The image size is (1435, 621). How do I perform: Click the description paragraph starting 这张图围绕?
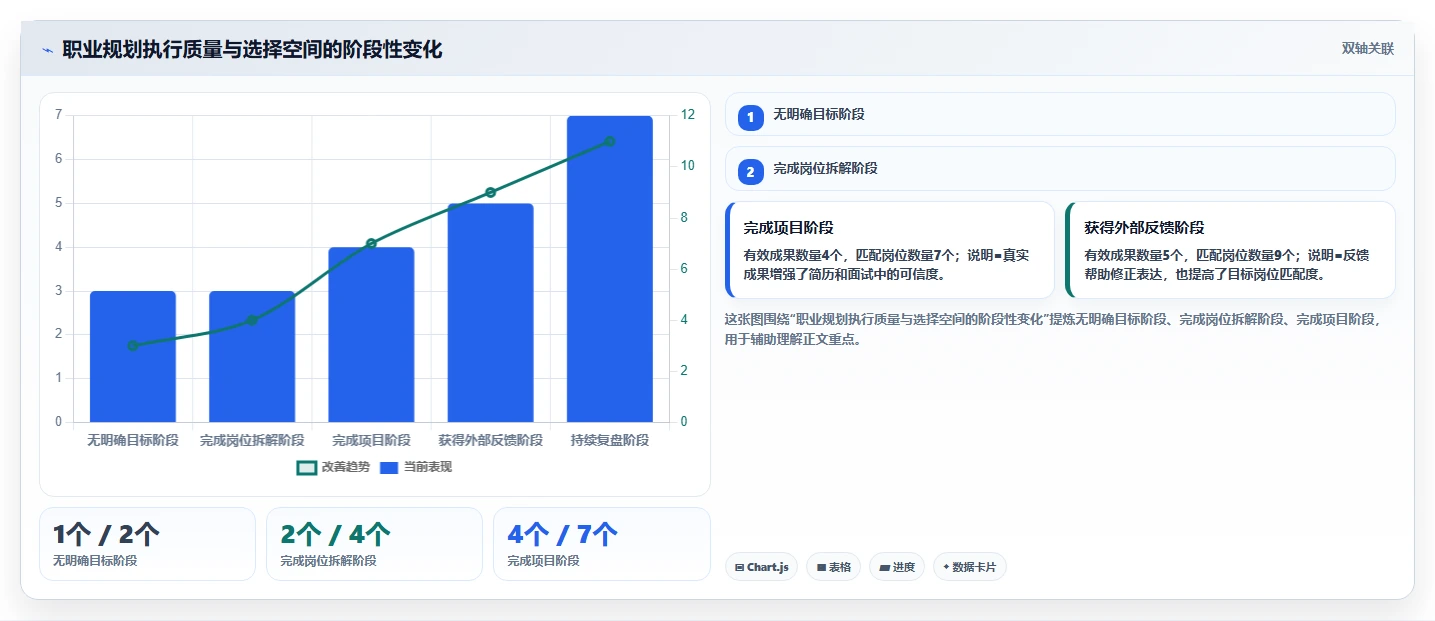[1054, 329]
